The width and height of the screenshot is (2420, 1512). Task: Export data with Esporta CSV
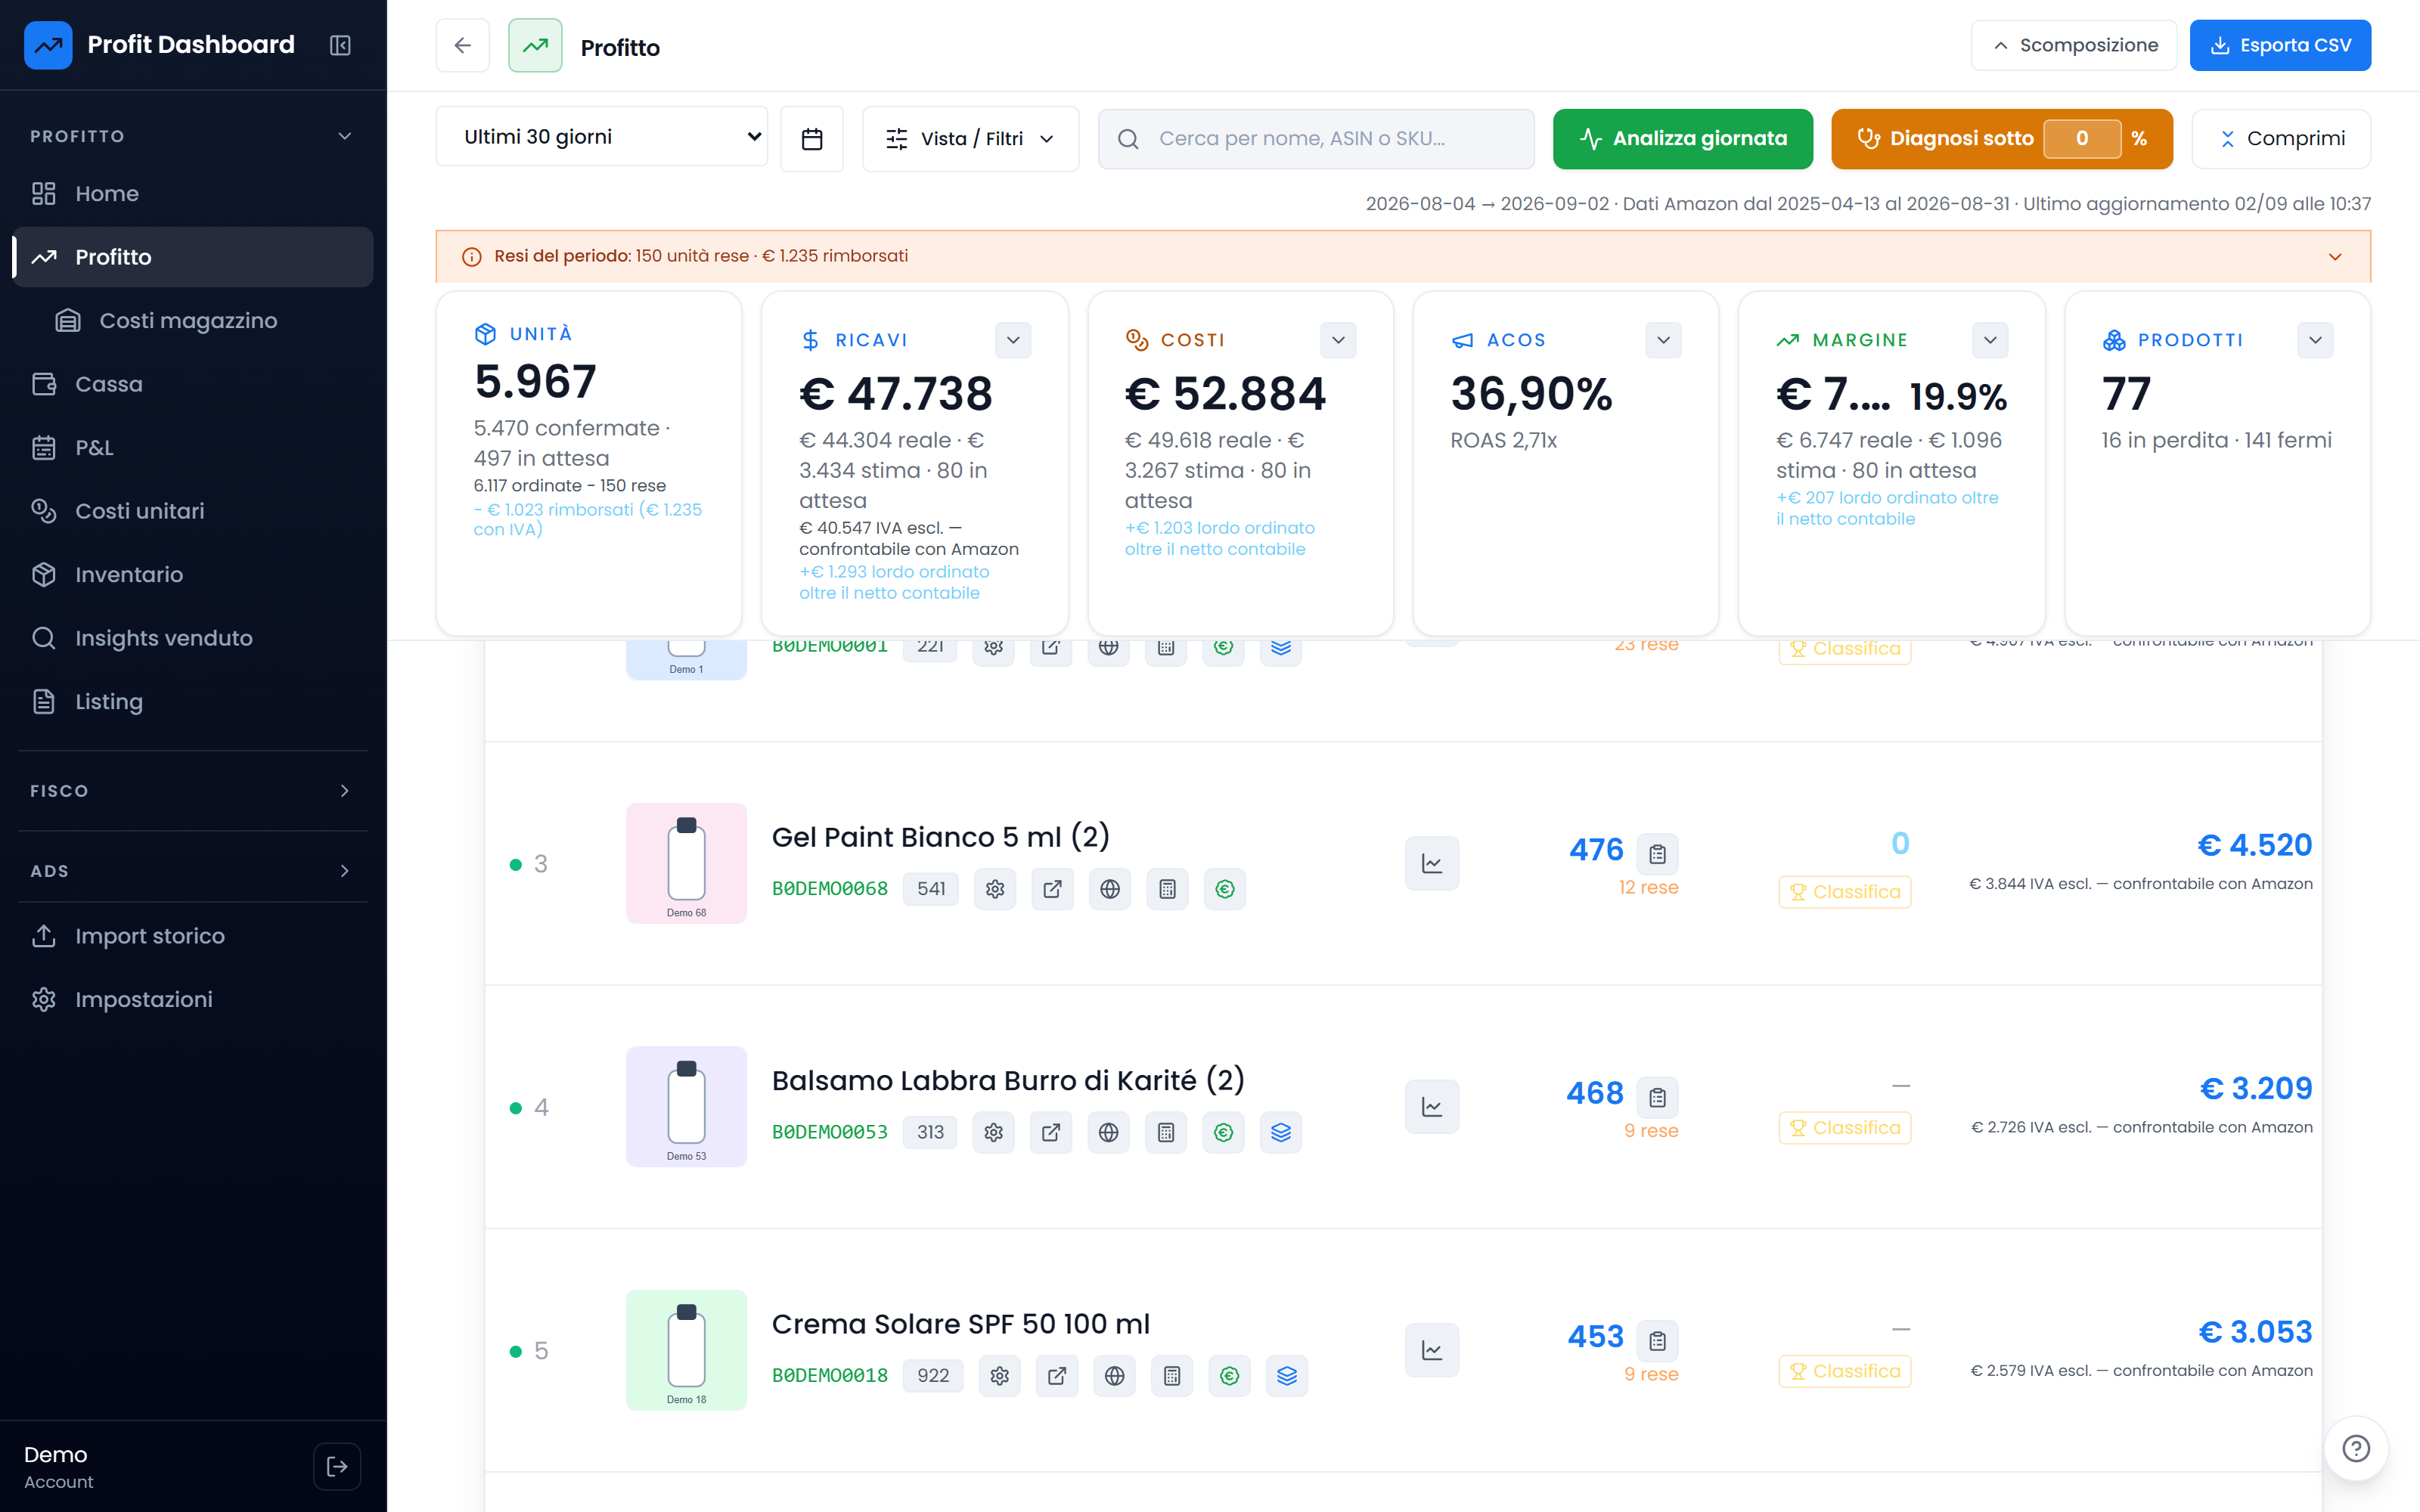pyautogui.click(x=2280, y=45)
